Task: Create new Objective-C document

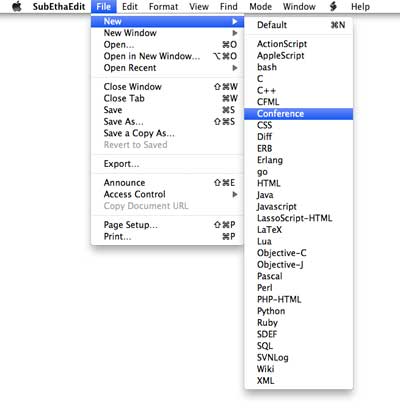Action: pyautogui.click(x=298, y=253)
